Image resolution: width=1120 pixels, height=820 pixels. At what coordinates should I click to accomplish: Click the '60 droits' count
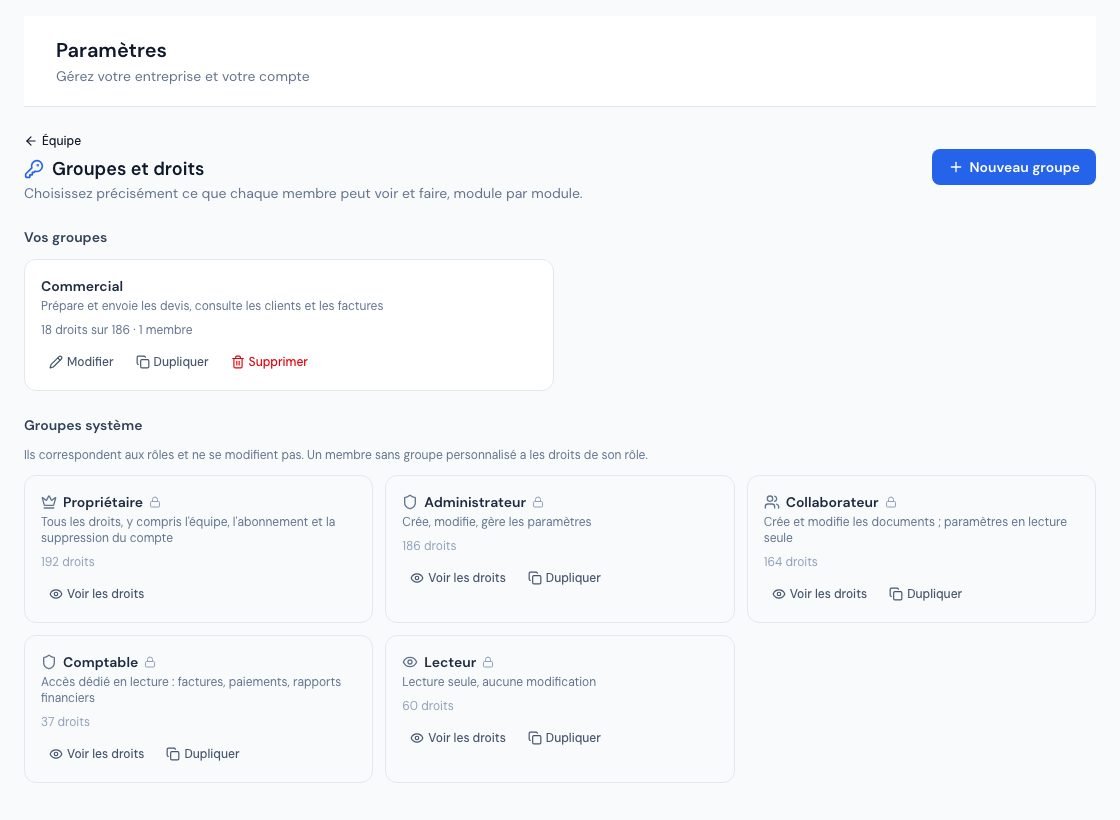click(x=428, y=706)
